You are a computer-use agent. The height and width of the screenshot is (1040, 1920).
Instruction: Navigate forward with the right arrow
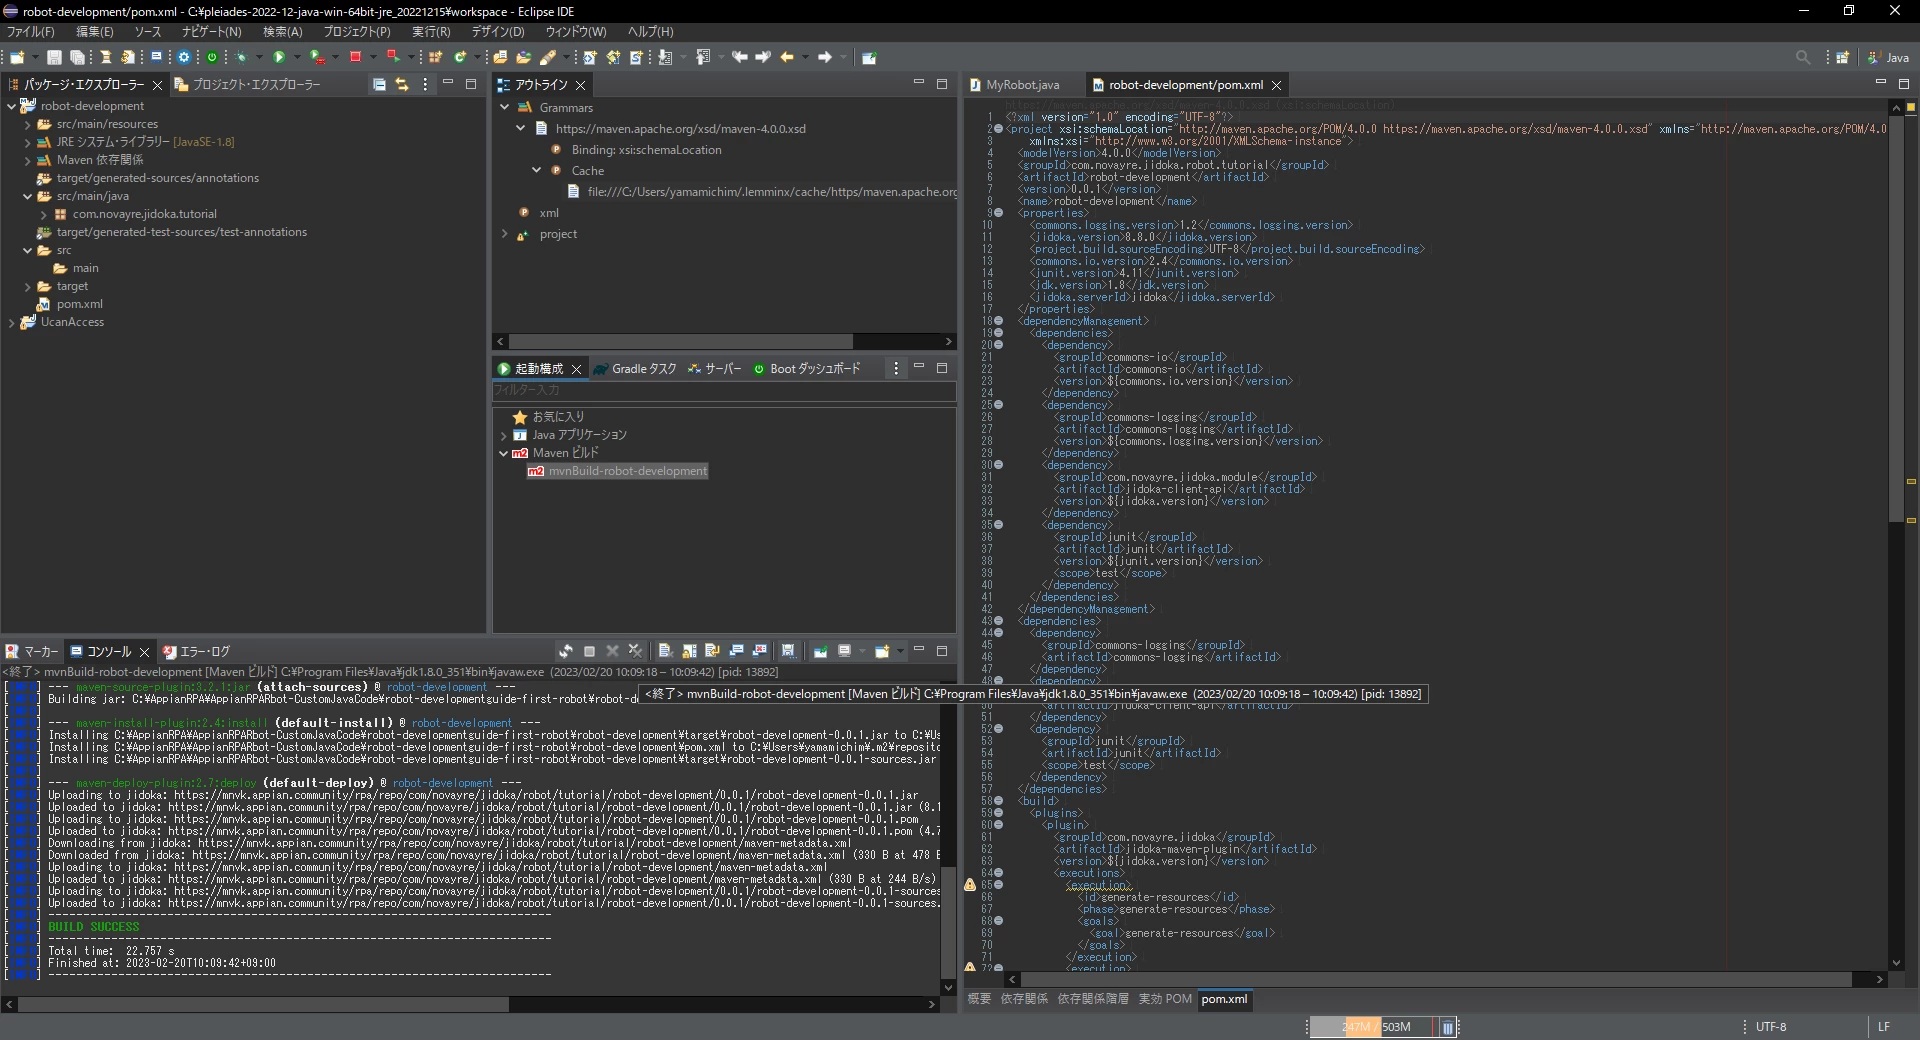[825, 58]
